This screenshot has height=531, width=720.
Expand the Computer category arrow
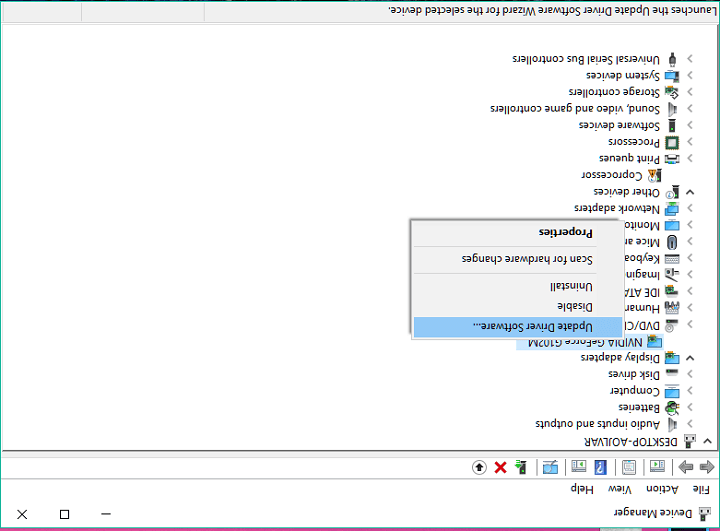[690, 391]
